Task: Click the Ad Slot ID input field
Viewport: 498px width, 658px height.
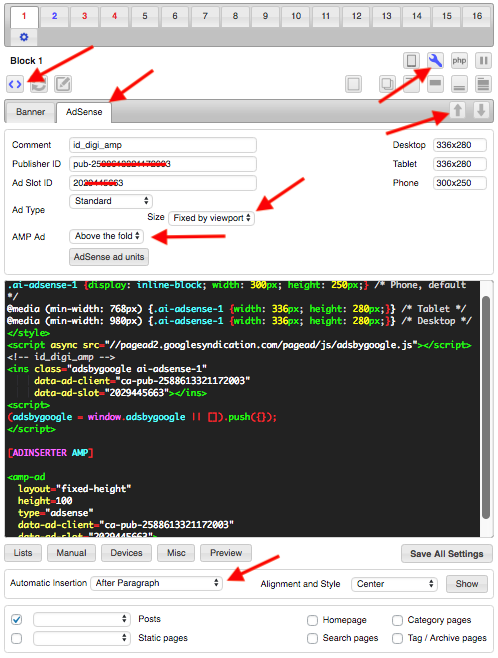Action: click(x=163, y=183)
